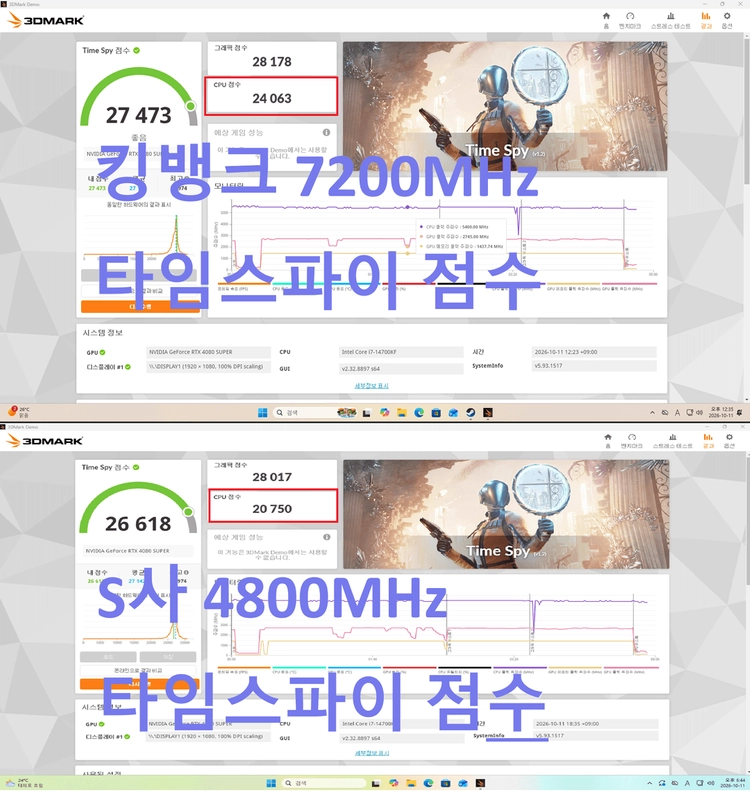Click 3DMark icon on lower taskbar
This screenshot has width=750, height=793.
pos(480,783)
